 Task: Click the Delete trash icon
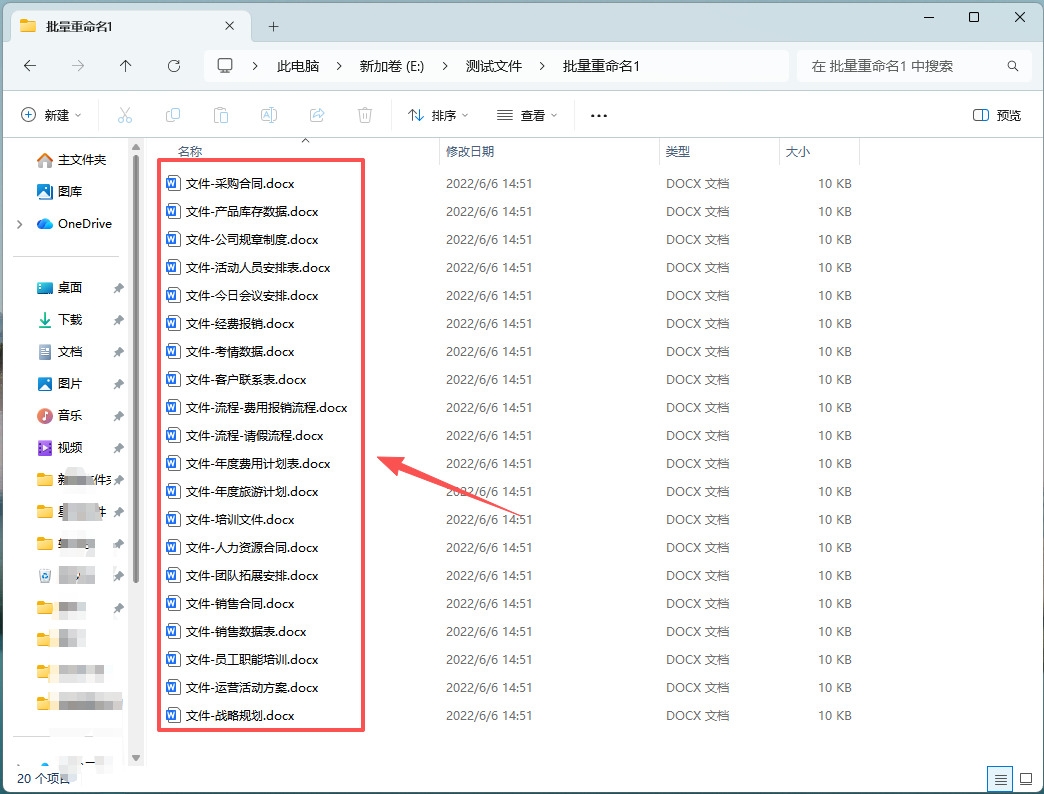click(x=365, y=115)
